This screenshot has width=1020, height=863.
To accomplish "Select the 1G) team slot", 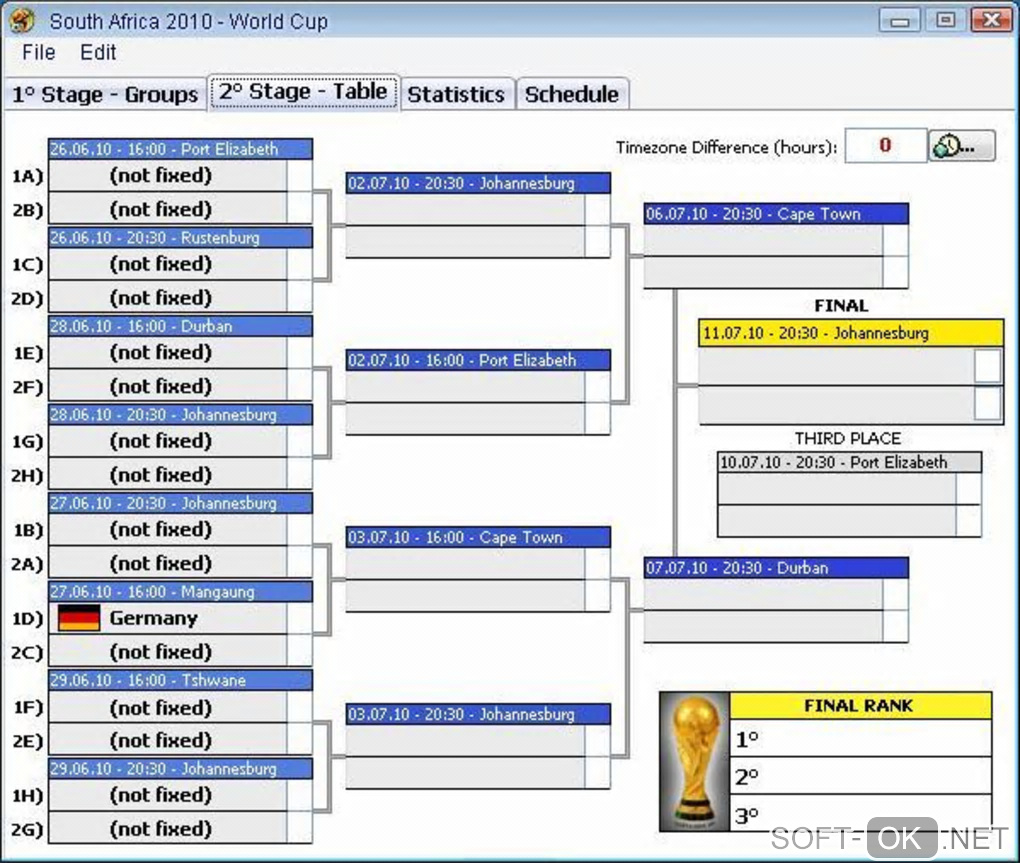I will click(168, 441).
